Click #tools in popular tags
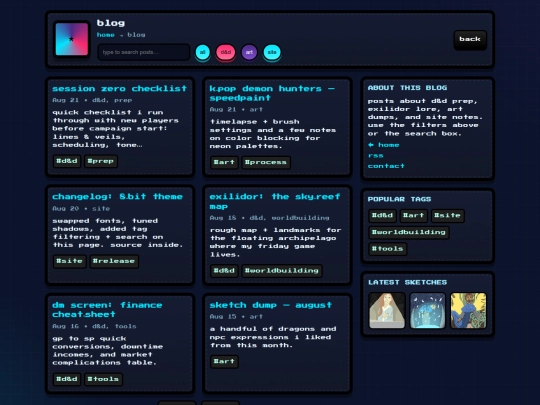 tap(387, 249)
